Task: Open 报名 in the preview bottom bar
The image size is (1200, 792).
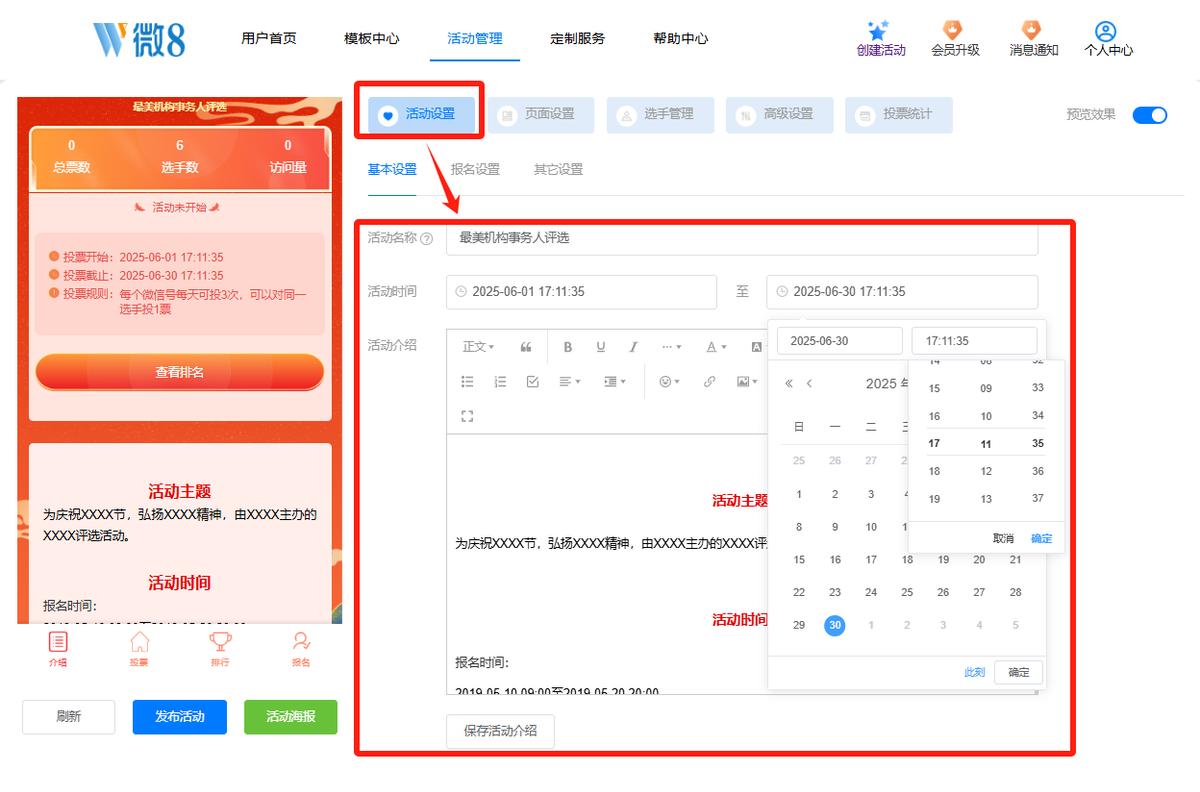Action: [x=301, y=649]
